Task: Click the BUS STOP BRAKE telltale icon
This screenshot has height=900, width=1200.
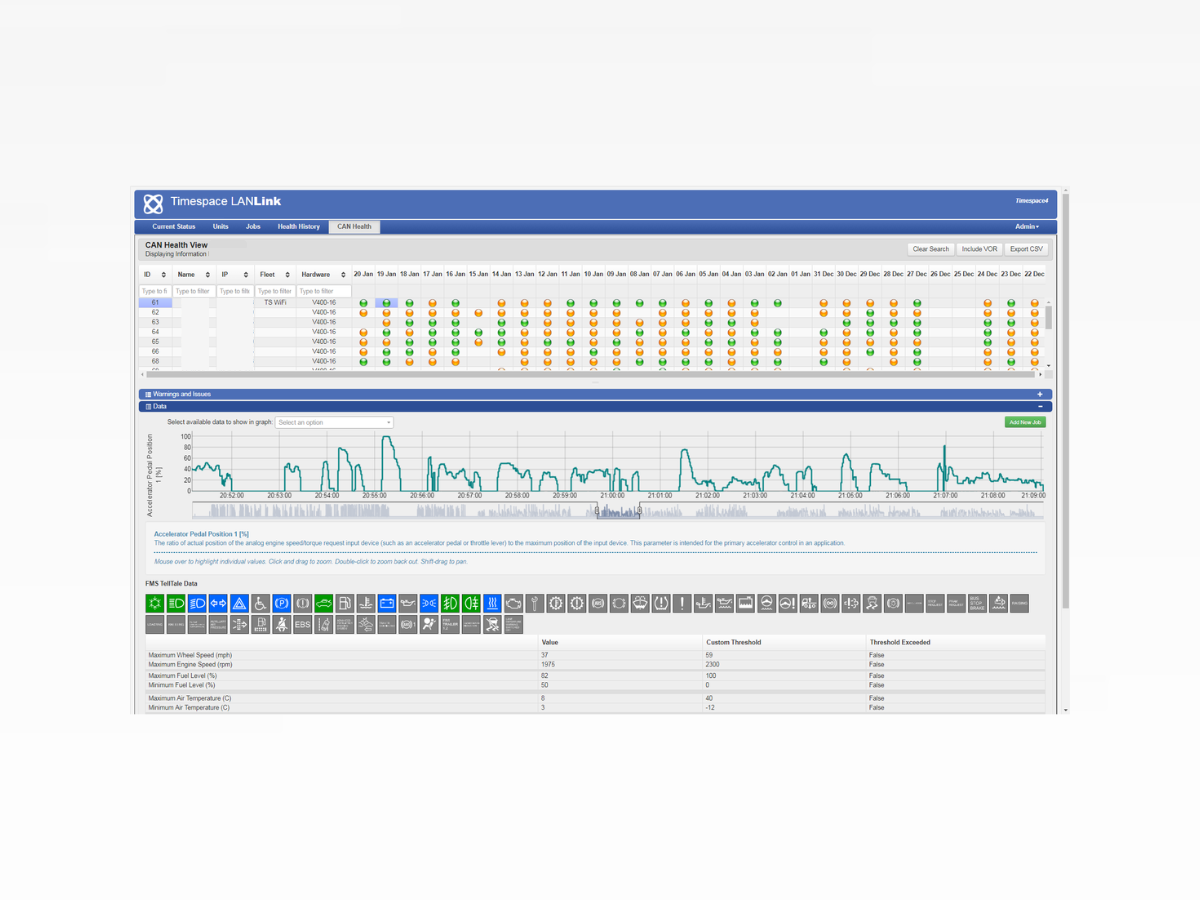Action: 977,603
